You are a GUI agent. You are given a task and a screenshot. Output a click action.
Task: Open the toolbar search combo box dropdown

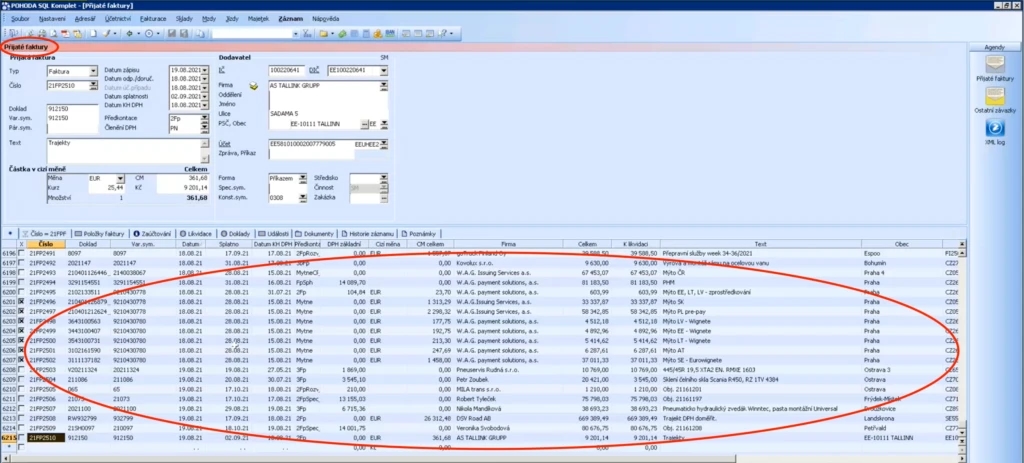pos(296,33)
